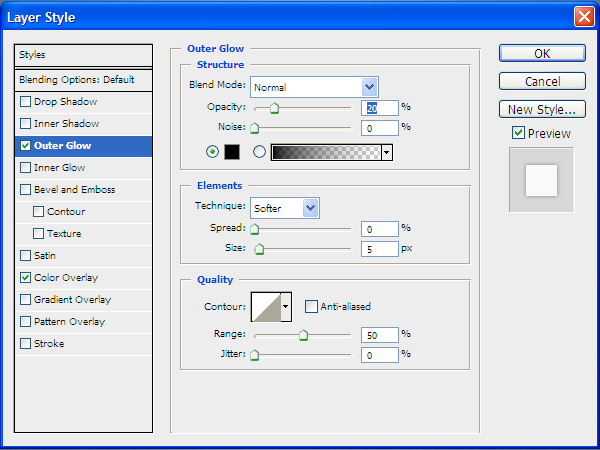Click the Jitter slider handle
The image size is (600, 450).
254,355
